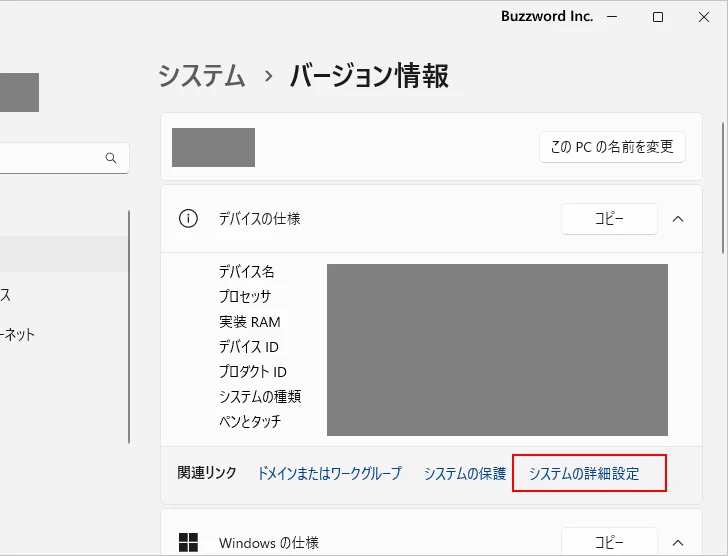The height and width of the screenshot is (556, 728).
Task: Go back to システム breadcrumb
Action: click(x=202, y=76)
